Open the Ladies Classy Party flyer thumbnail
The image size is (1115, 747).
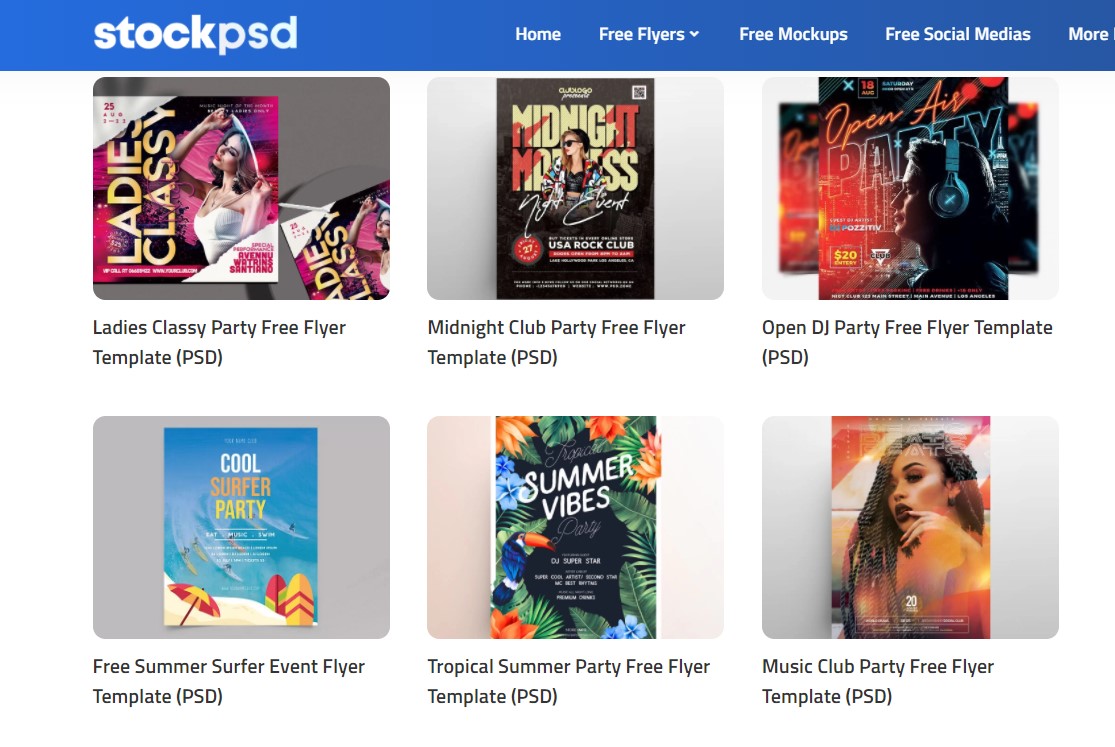tap(241, 189)
